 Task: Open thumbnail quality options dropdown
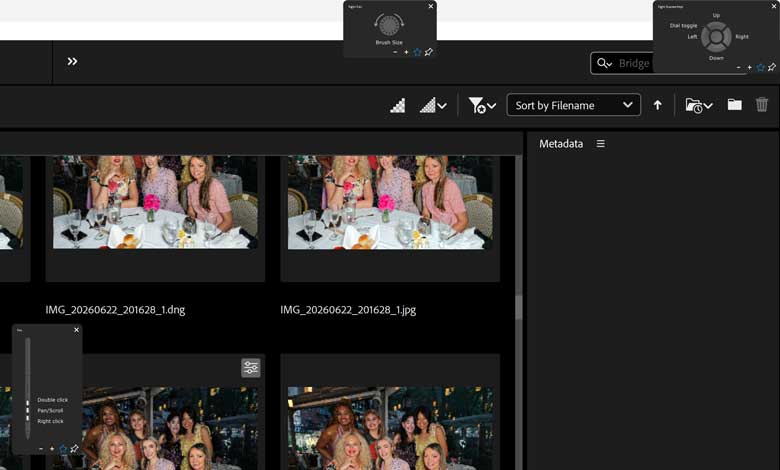[x=433, y=105]
